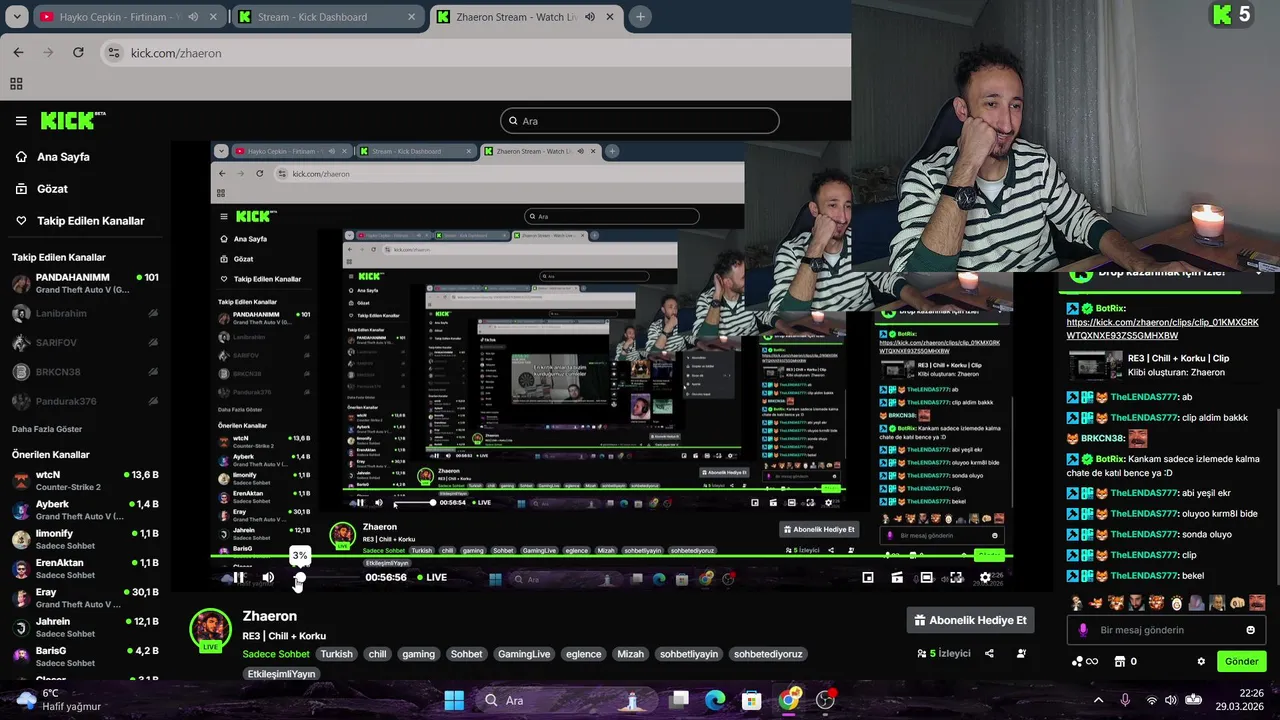Viewport: 1280px width, 720px height.
Task: Open Ana Sayfa in sidebar
Action: [x=63, y=157]
